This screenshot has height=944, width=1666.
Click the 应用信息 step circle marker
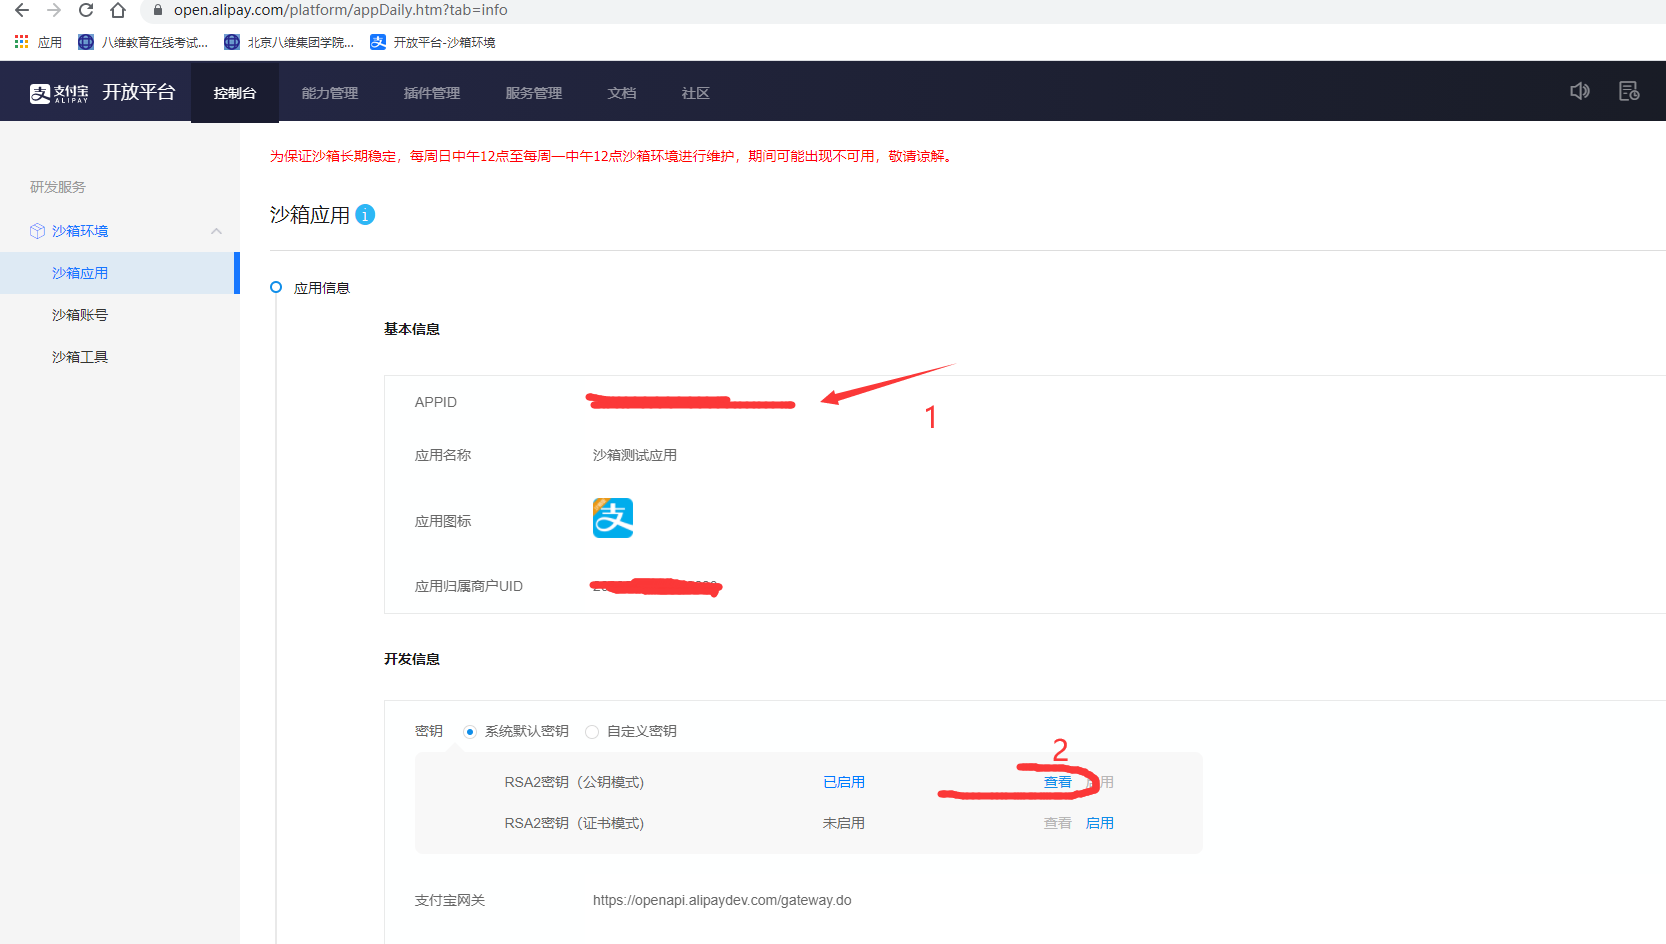tap(276, 287)
